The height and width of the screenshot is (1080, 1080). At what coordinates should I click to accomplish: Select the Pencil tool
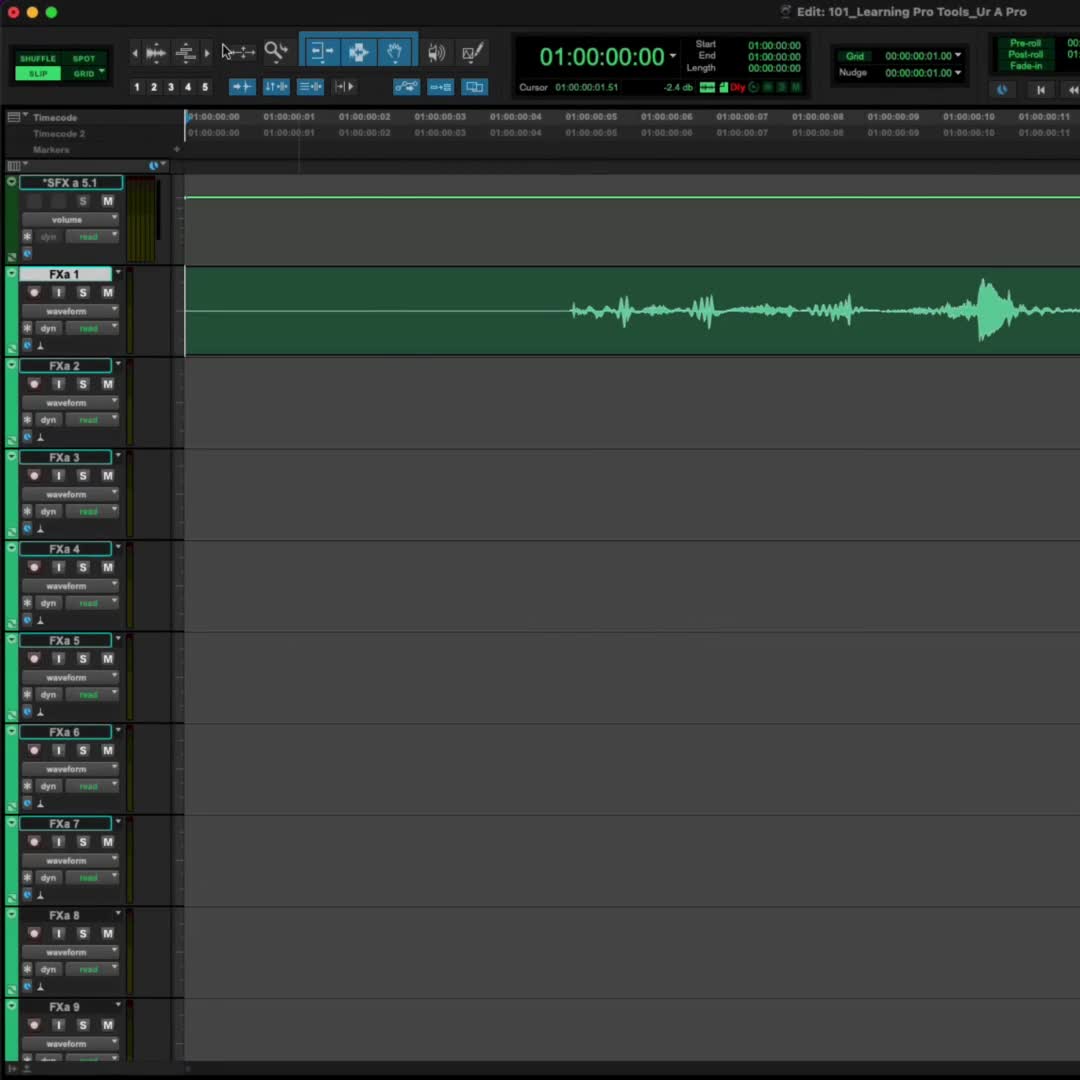[x=472, y=52]
